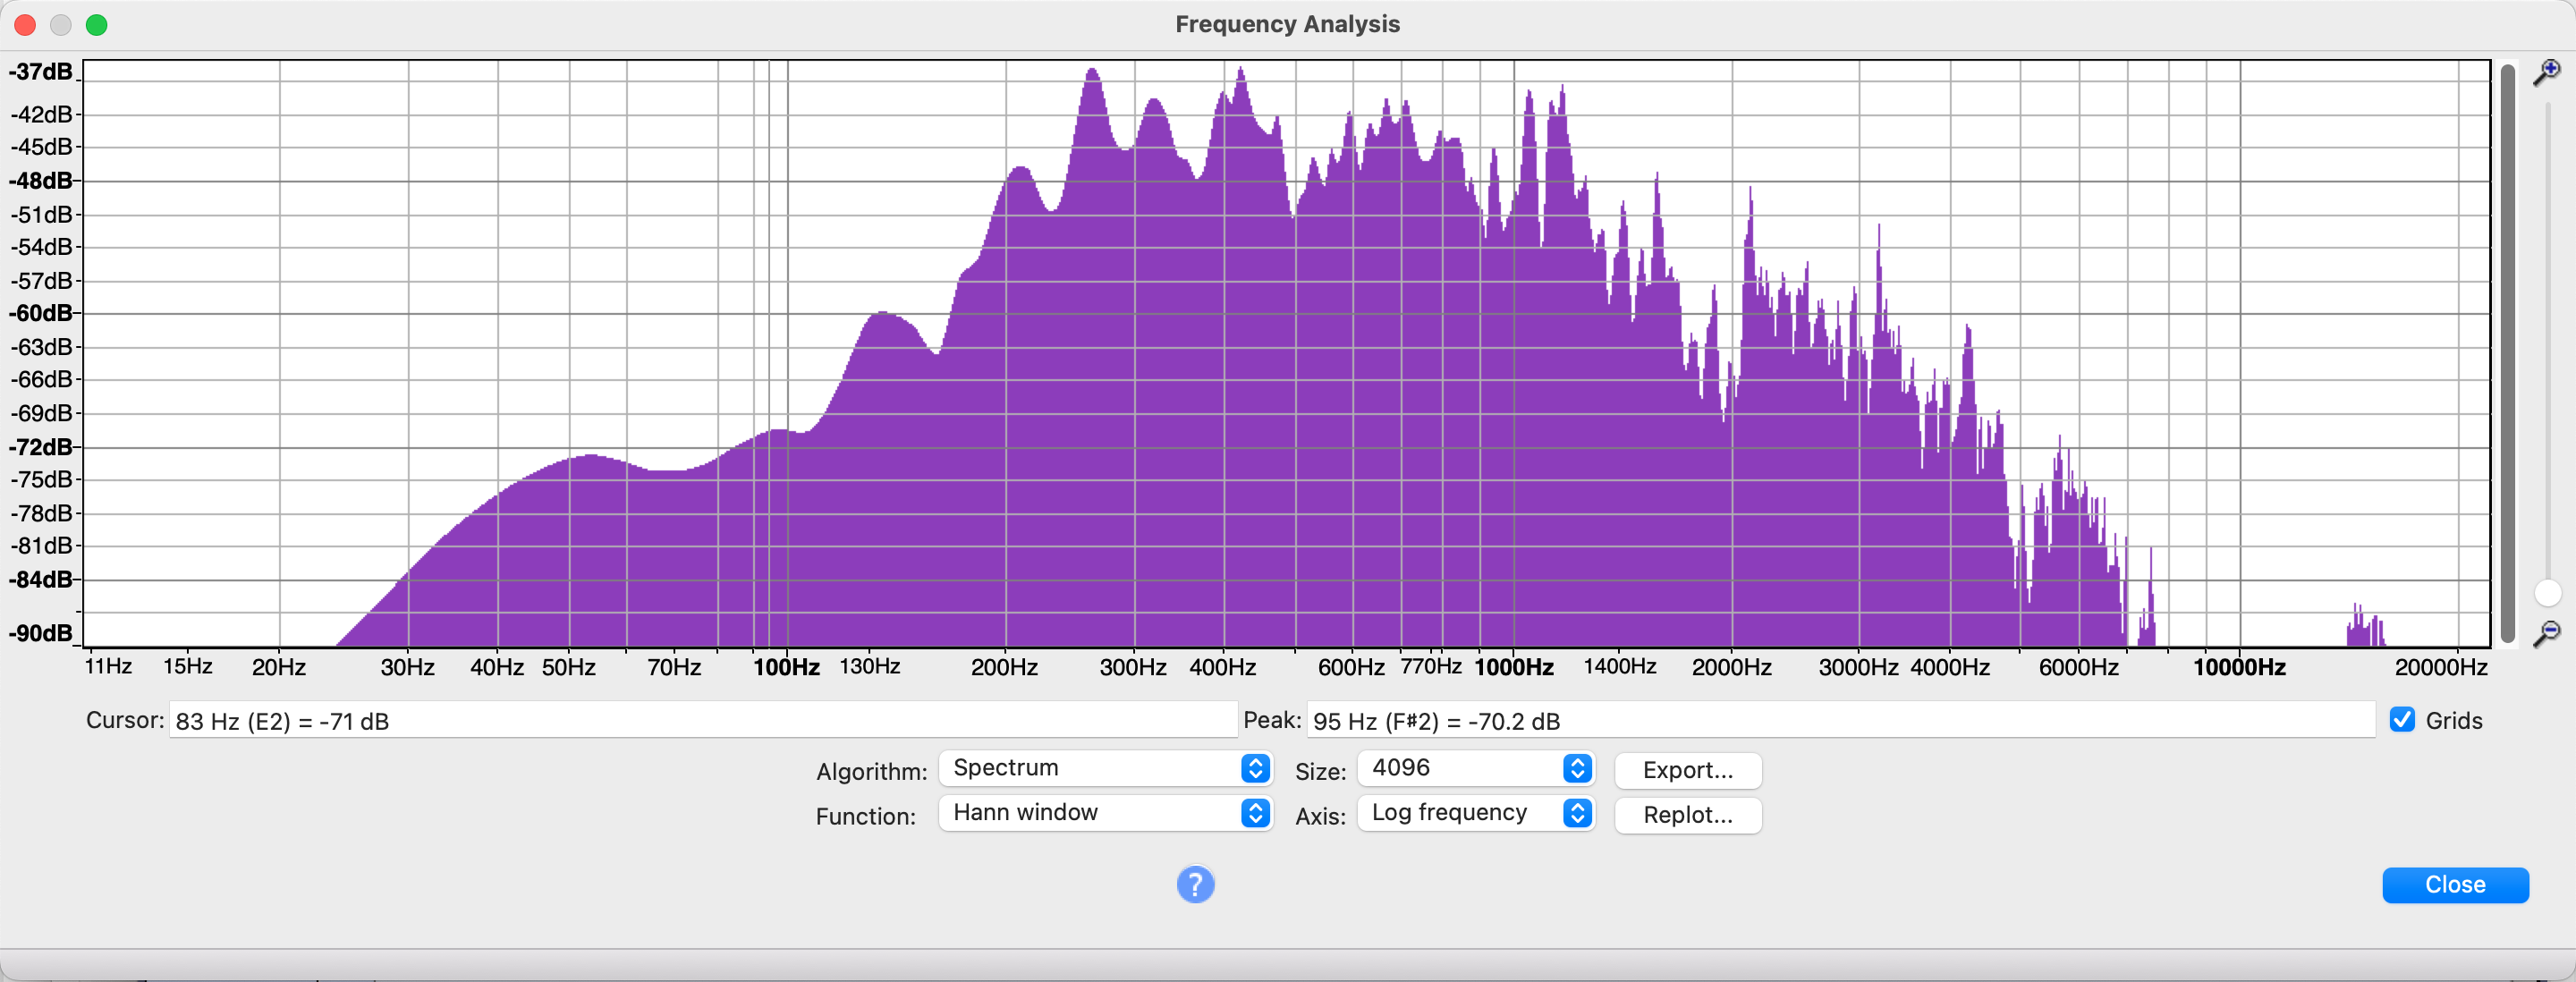Click the grey window minimize button
Screen dimensions: 2576x982
click(x=61, y=24)
